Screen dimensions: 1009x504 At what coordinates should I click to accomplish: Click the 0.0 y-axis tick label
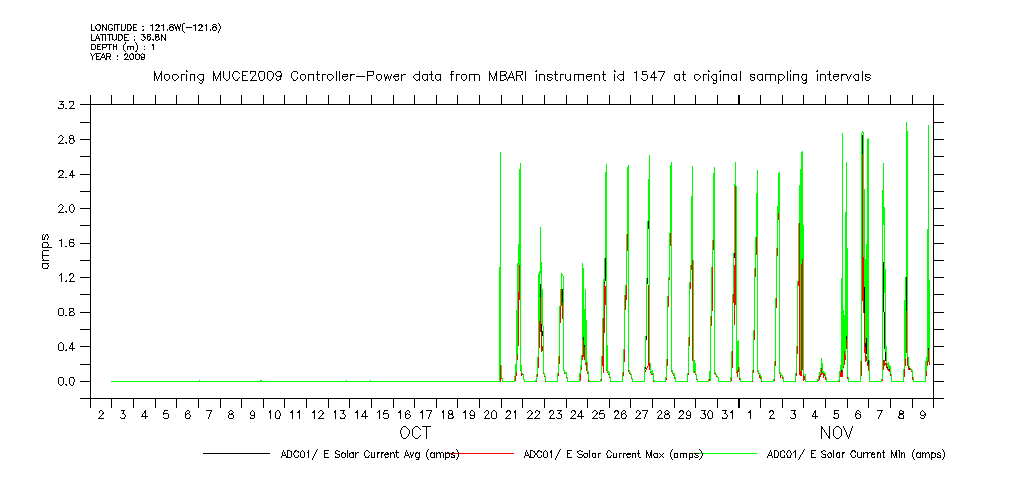click(x=68, y=382)
